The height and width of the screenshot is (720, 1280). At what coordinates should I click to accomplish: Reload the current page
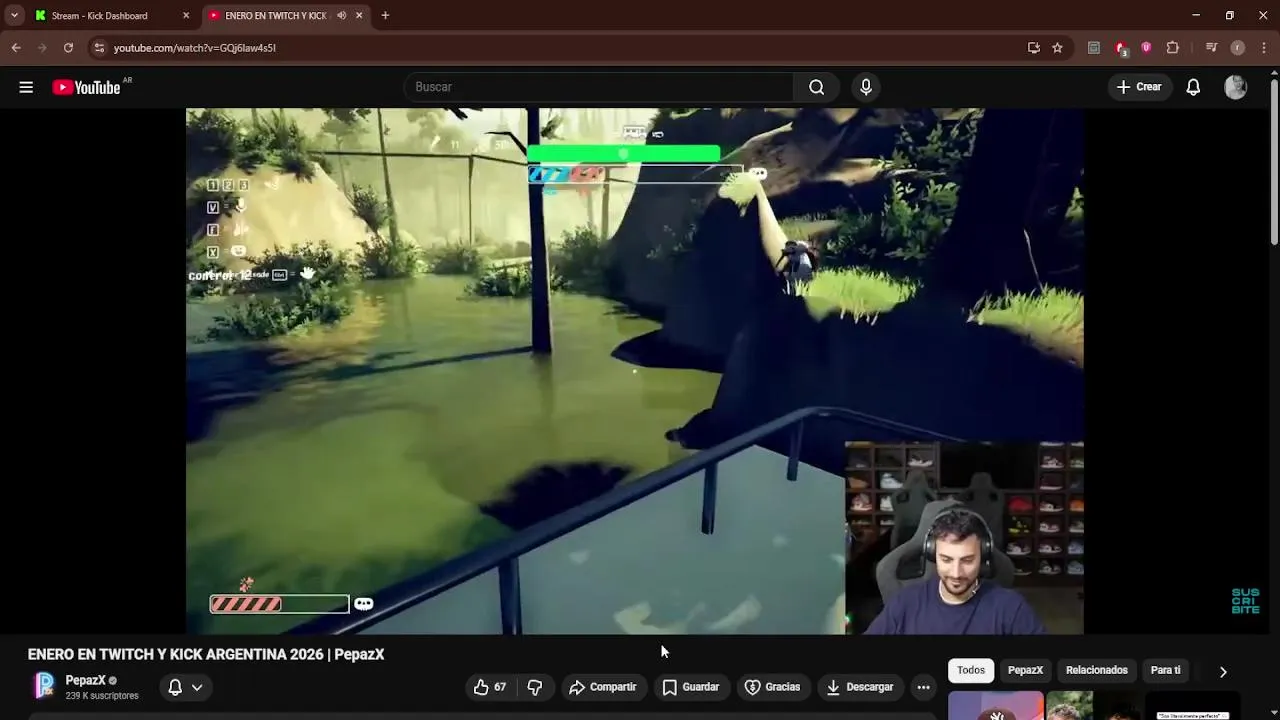[x=68, y=47]
